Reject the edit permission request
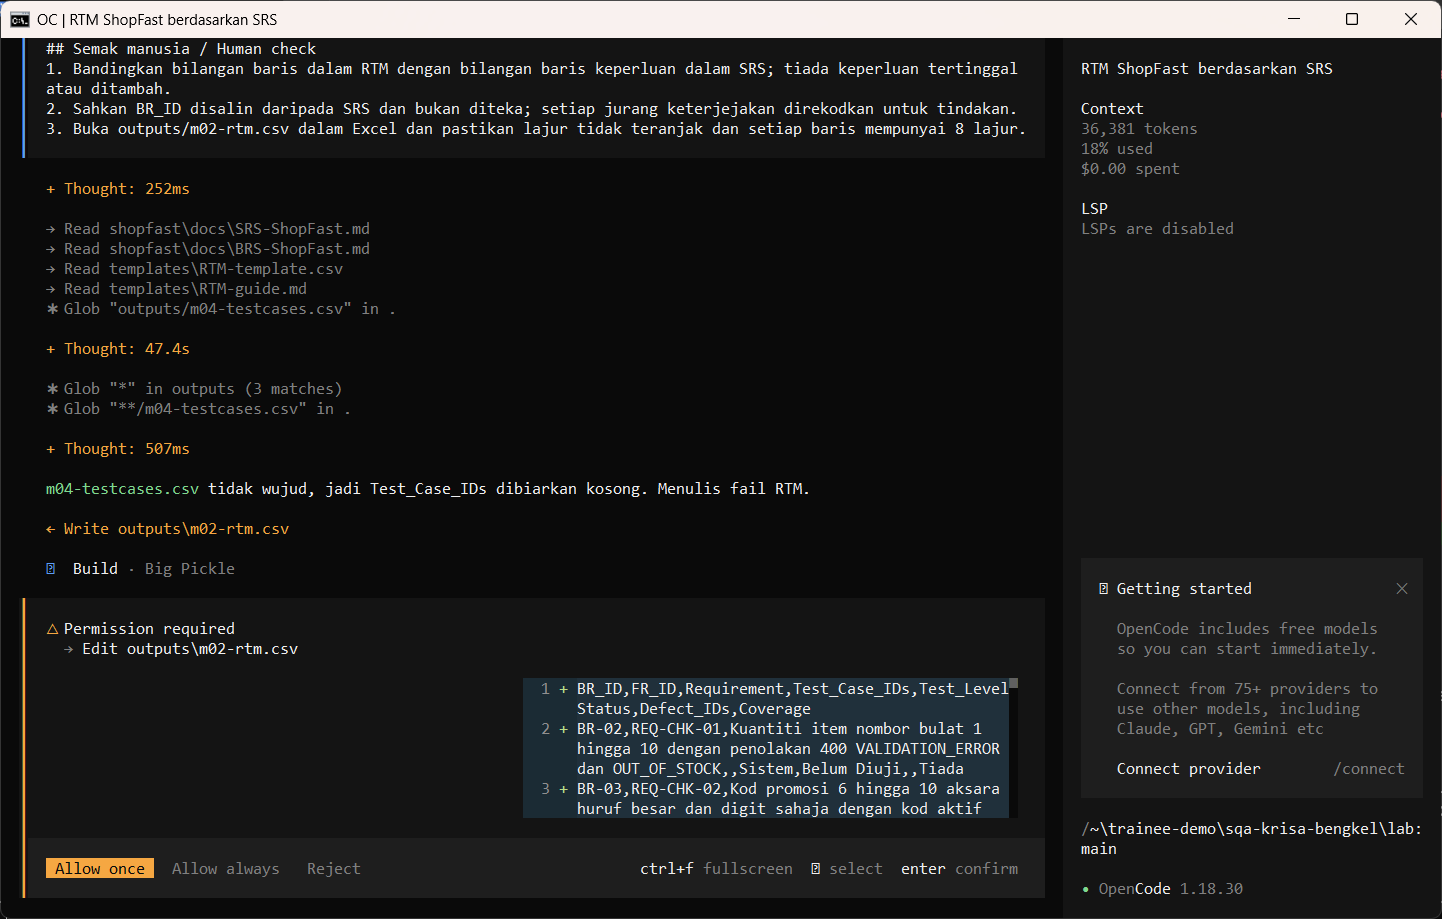 click(333, 868)
